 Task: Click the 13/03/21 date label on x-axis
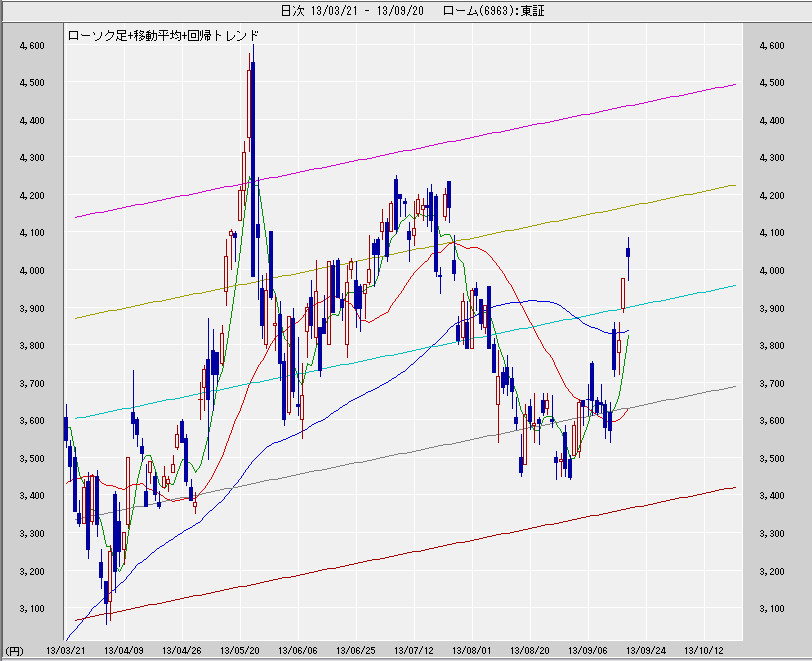click(64, 650)
